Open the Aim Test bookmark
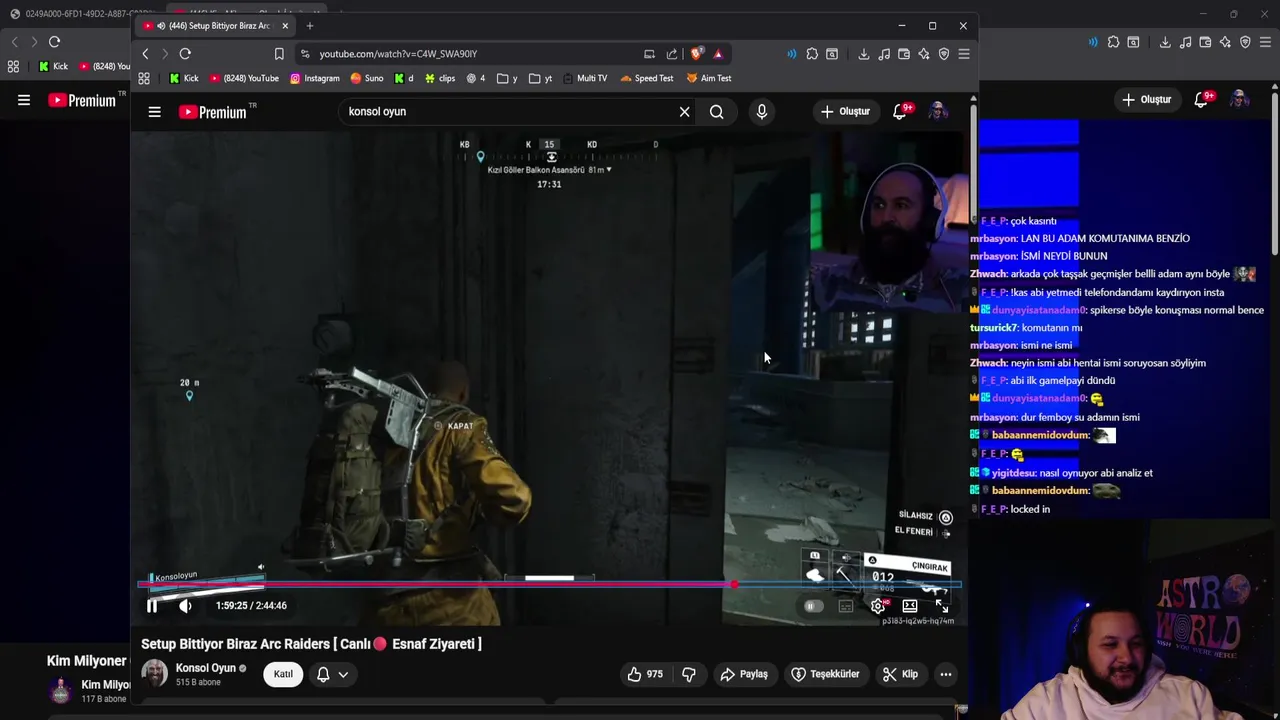 tap(709, 78)
